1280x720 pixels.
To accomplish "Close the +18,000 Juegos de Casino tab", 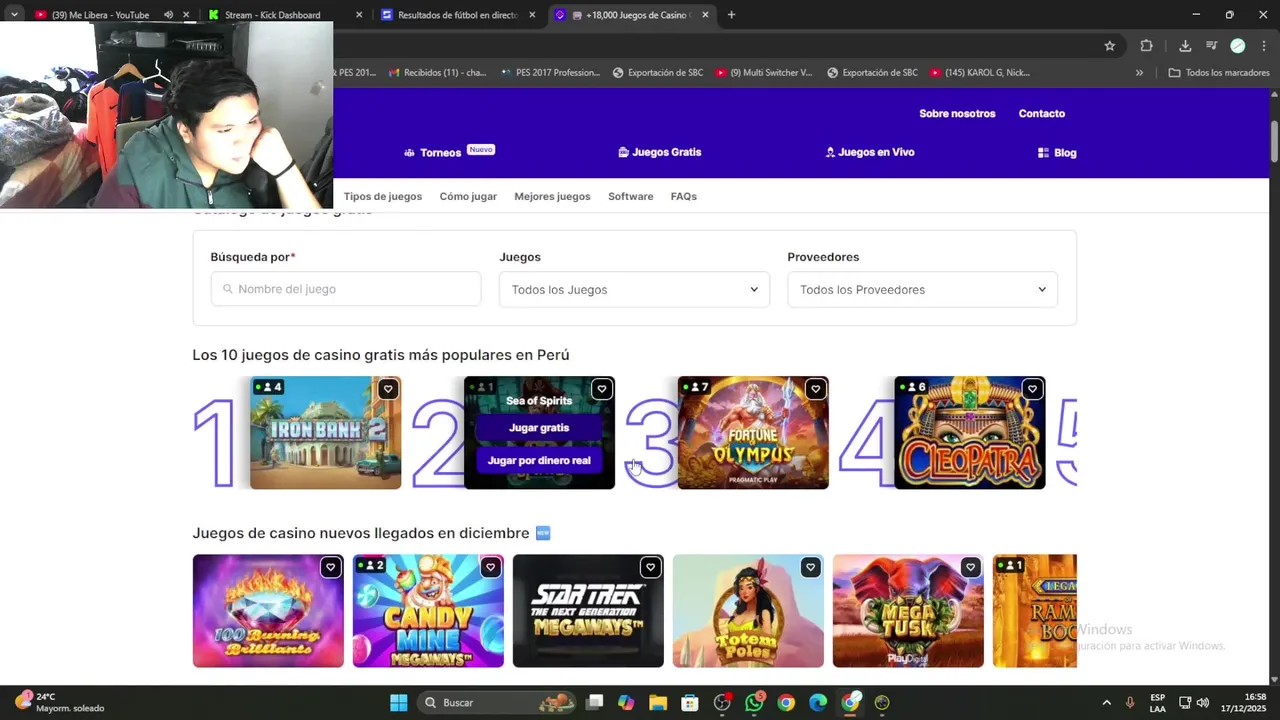I will 705,15.
